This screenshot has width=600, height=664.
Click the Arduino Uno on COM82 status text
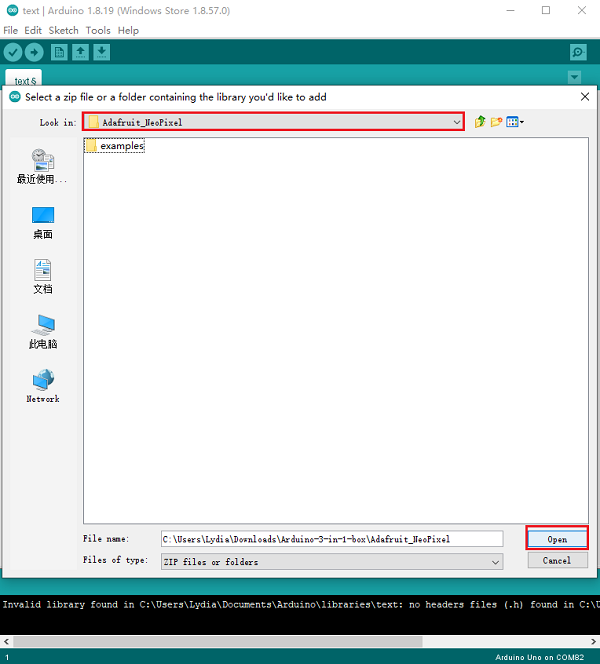point(539,657)
